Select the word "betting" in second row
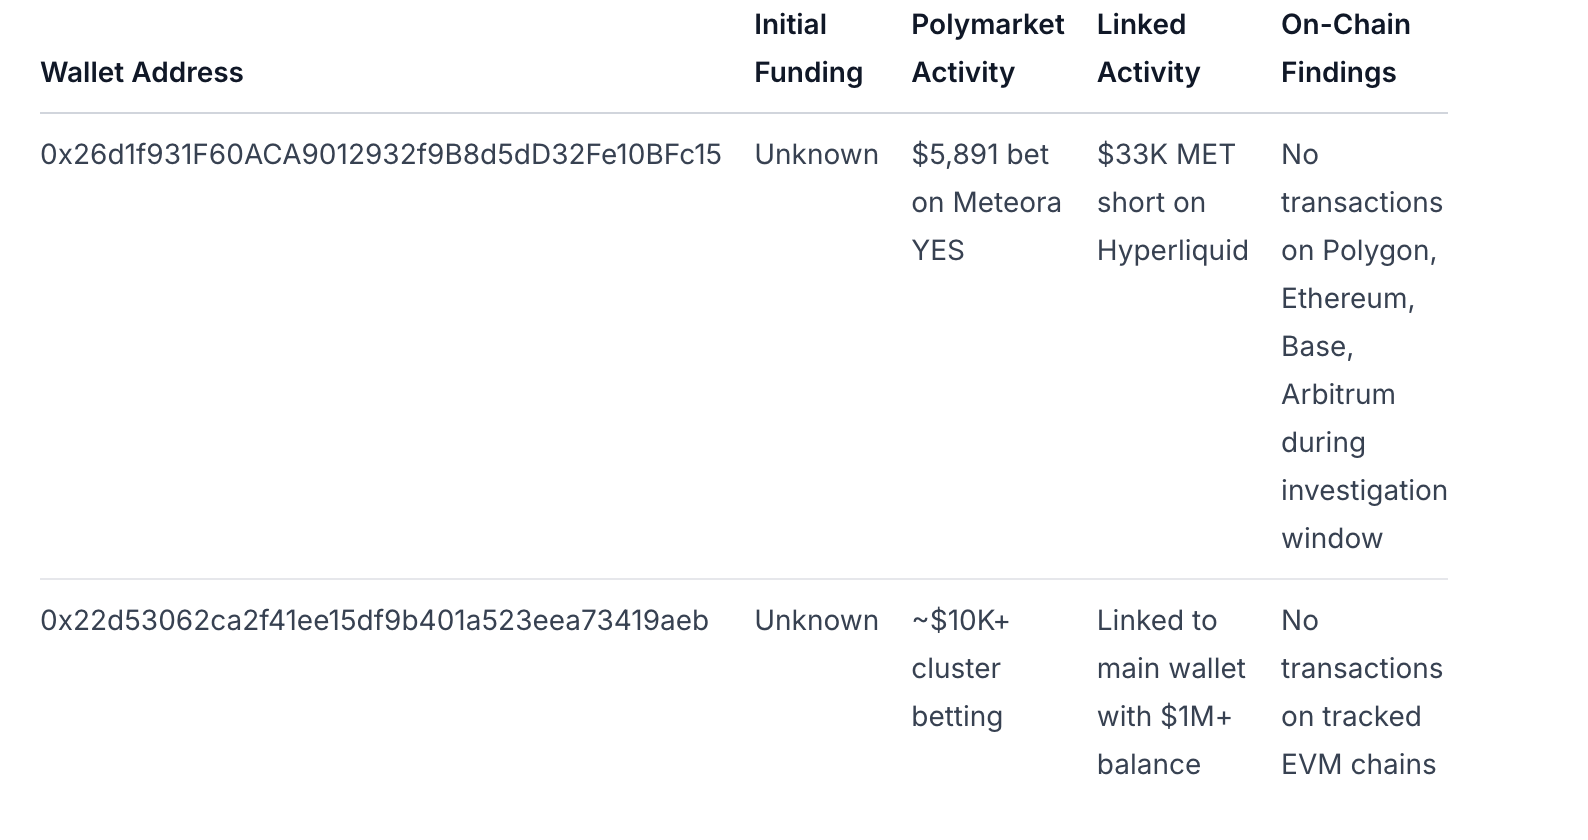The width and height of the screenshot is (1588, 840). pyautogui.click(x=956, y=717)
